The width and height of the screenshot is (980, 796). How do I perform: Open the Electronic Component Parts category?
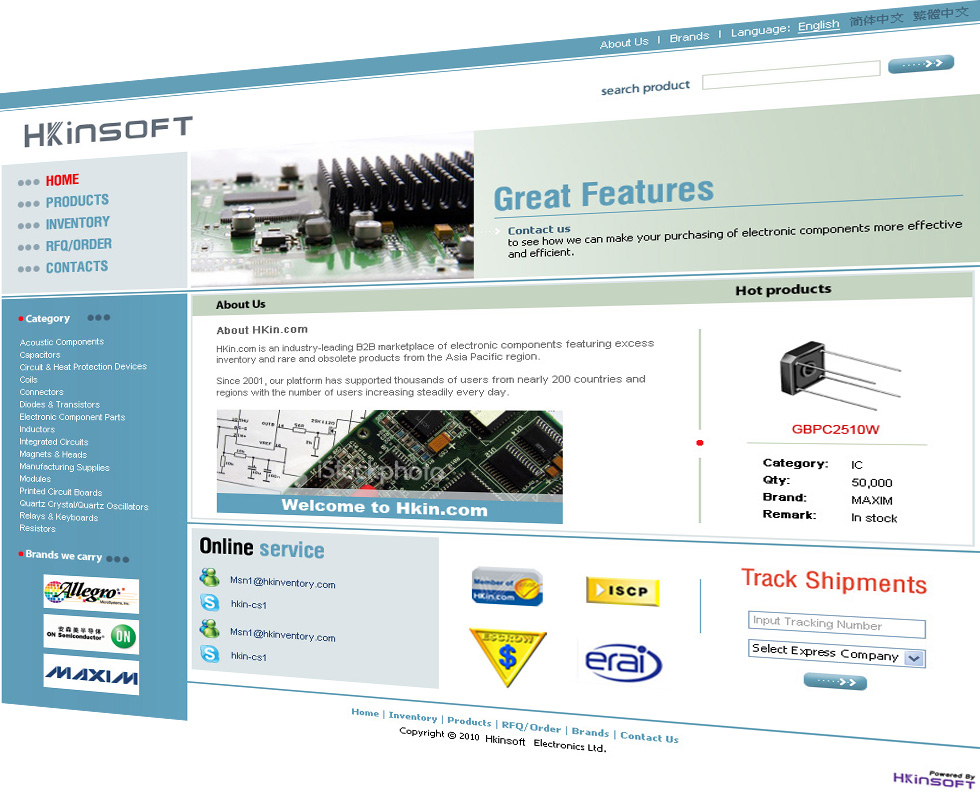pyautogui.click(x=72, y=417)
